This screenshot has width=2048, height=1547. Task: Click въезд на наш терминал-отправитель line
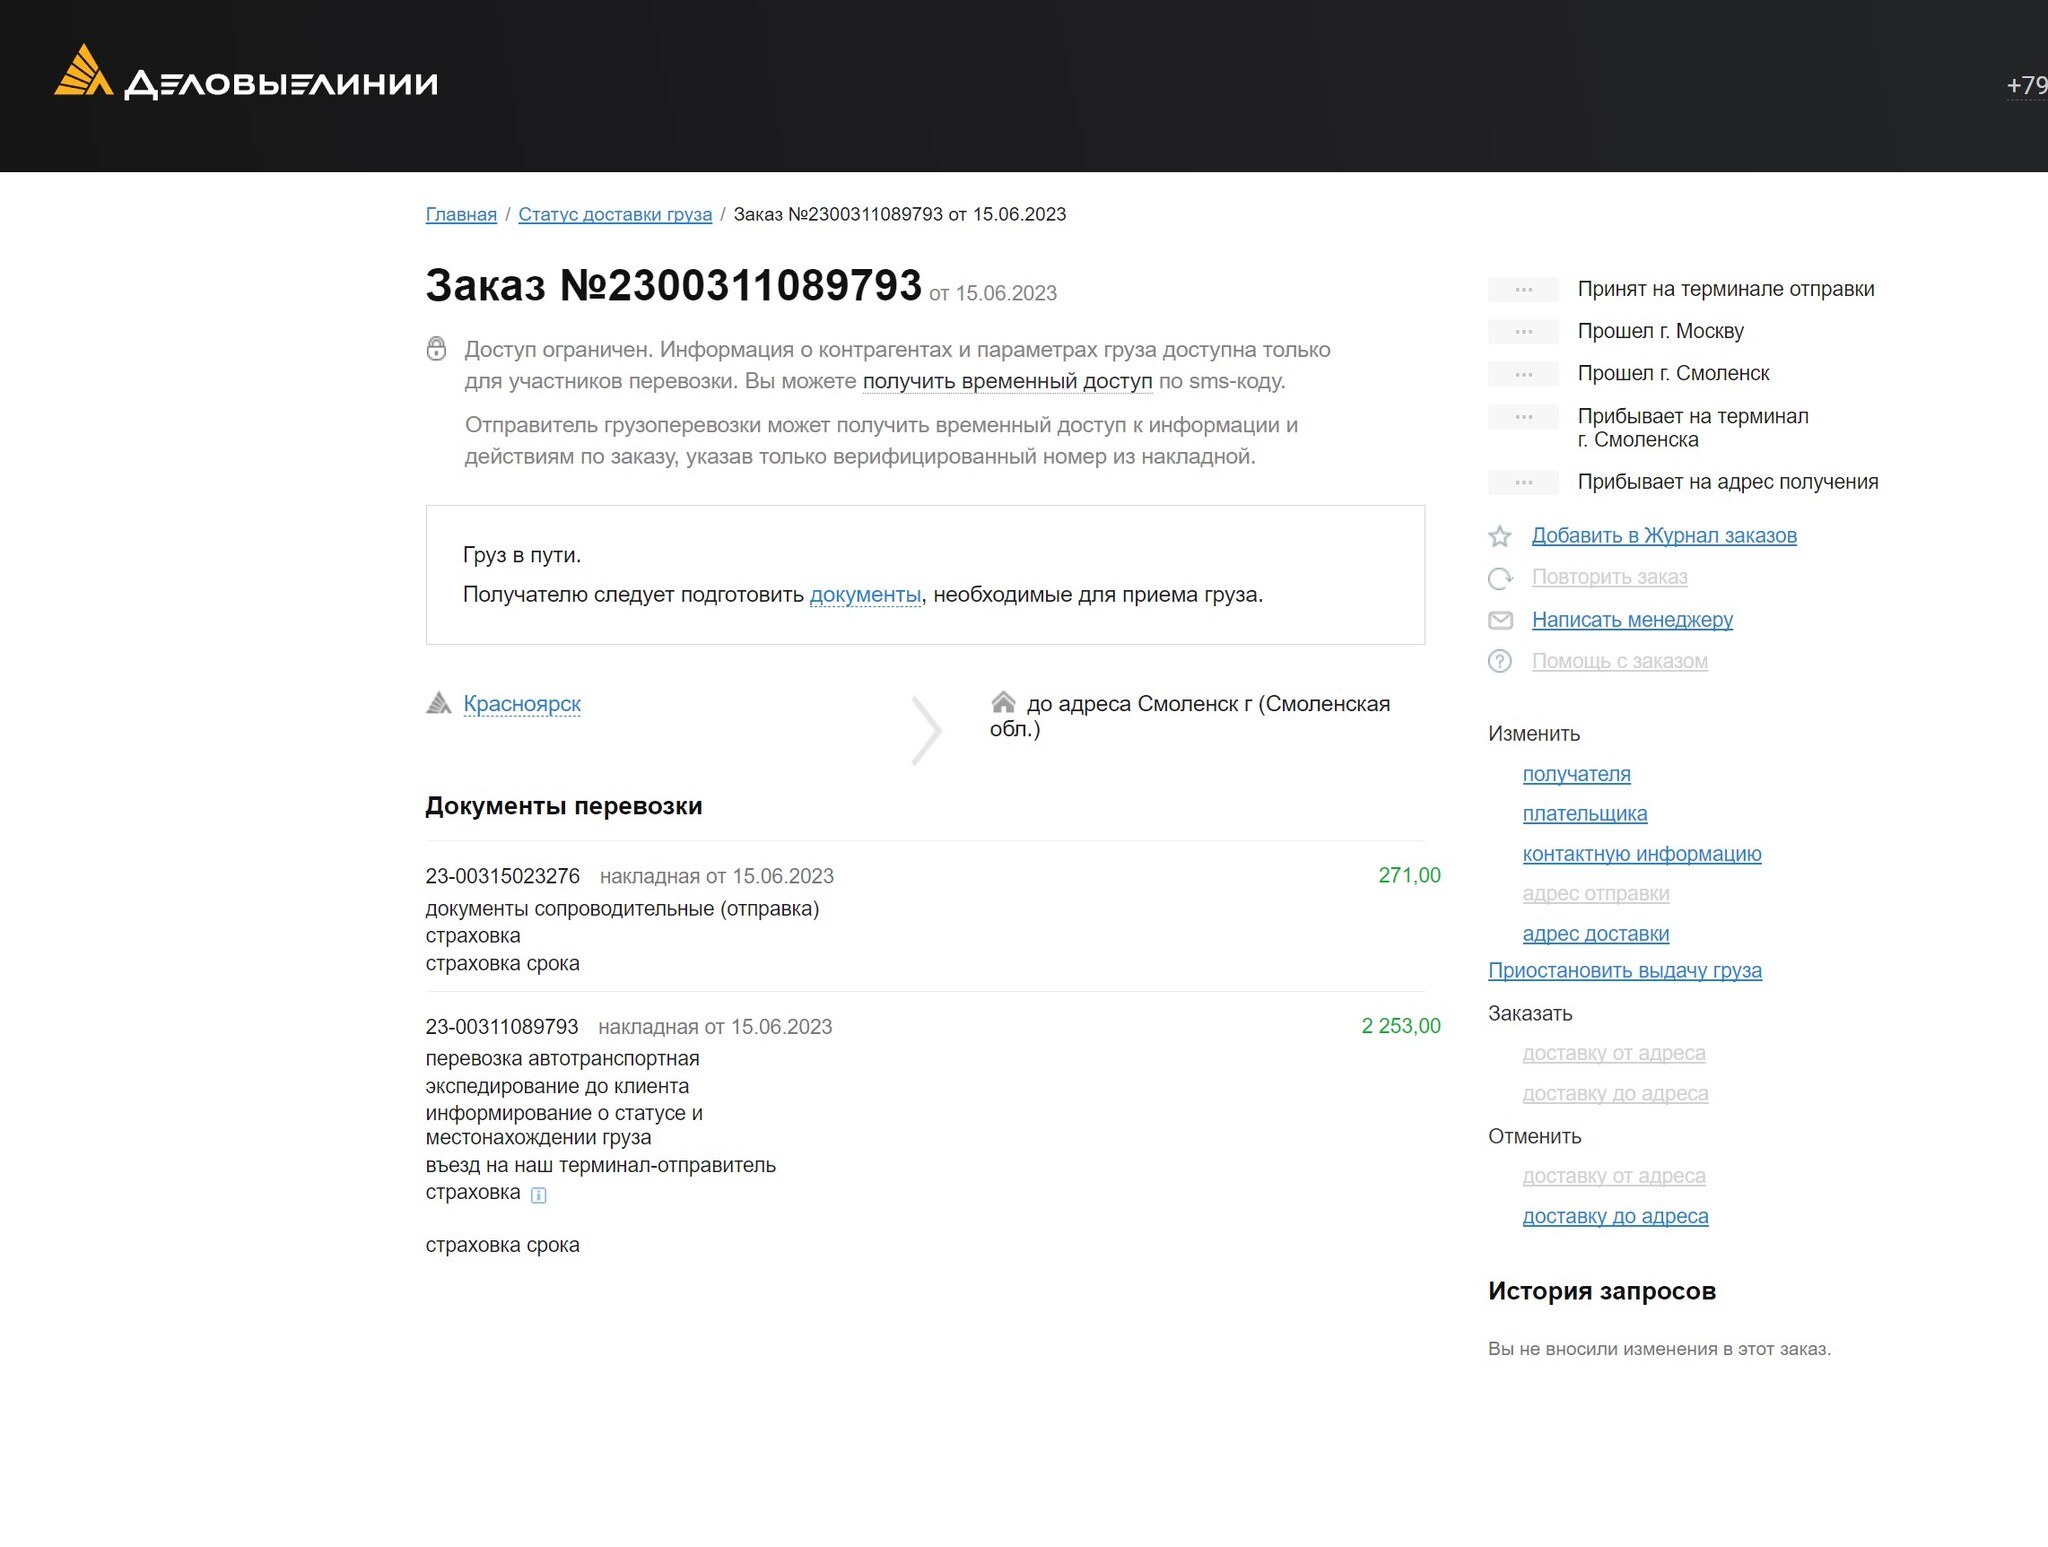click(x=600, y=1165)
